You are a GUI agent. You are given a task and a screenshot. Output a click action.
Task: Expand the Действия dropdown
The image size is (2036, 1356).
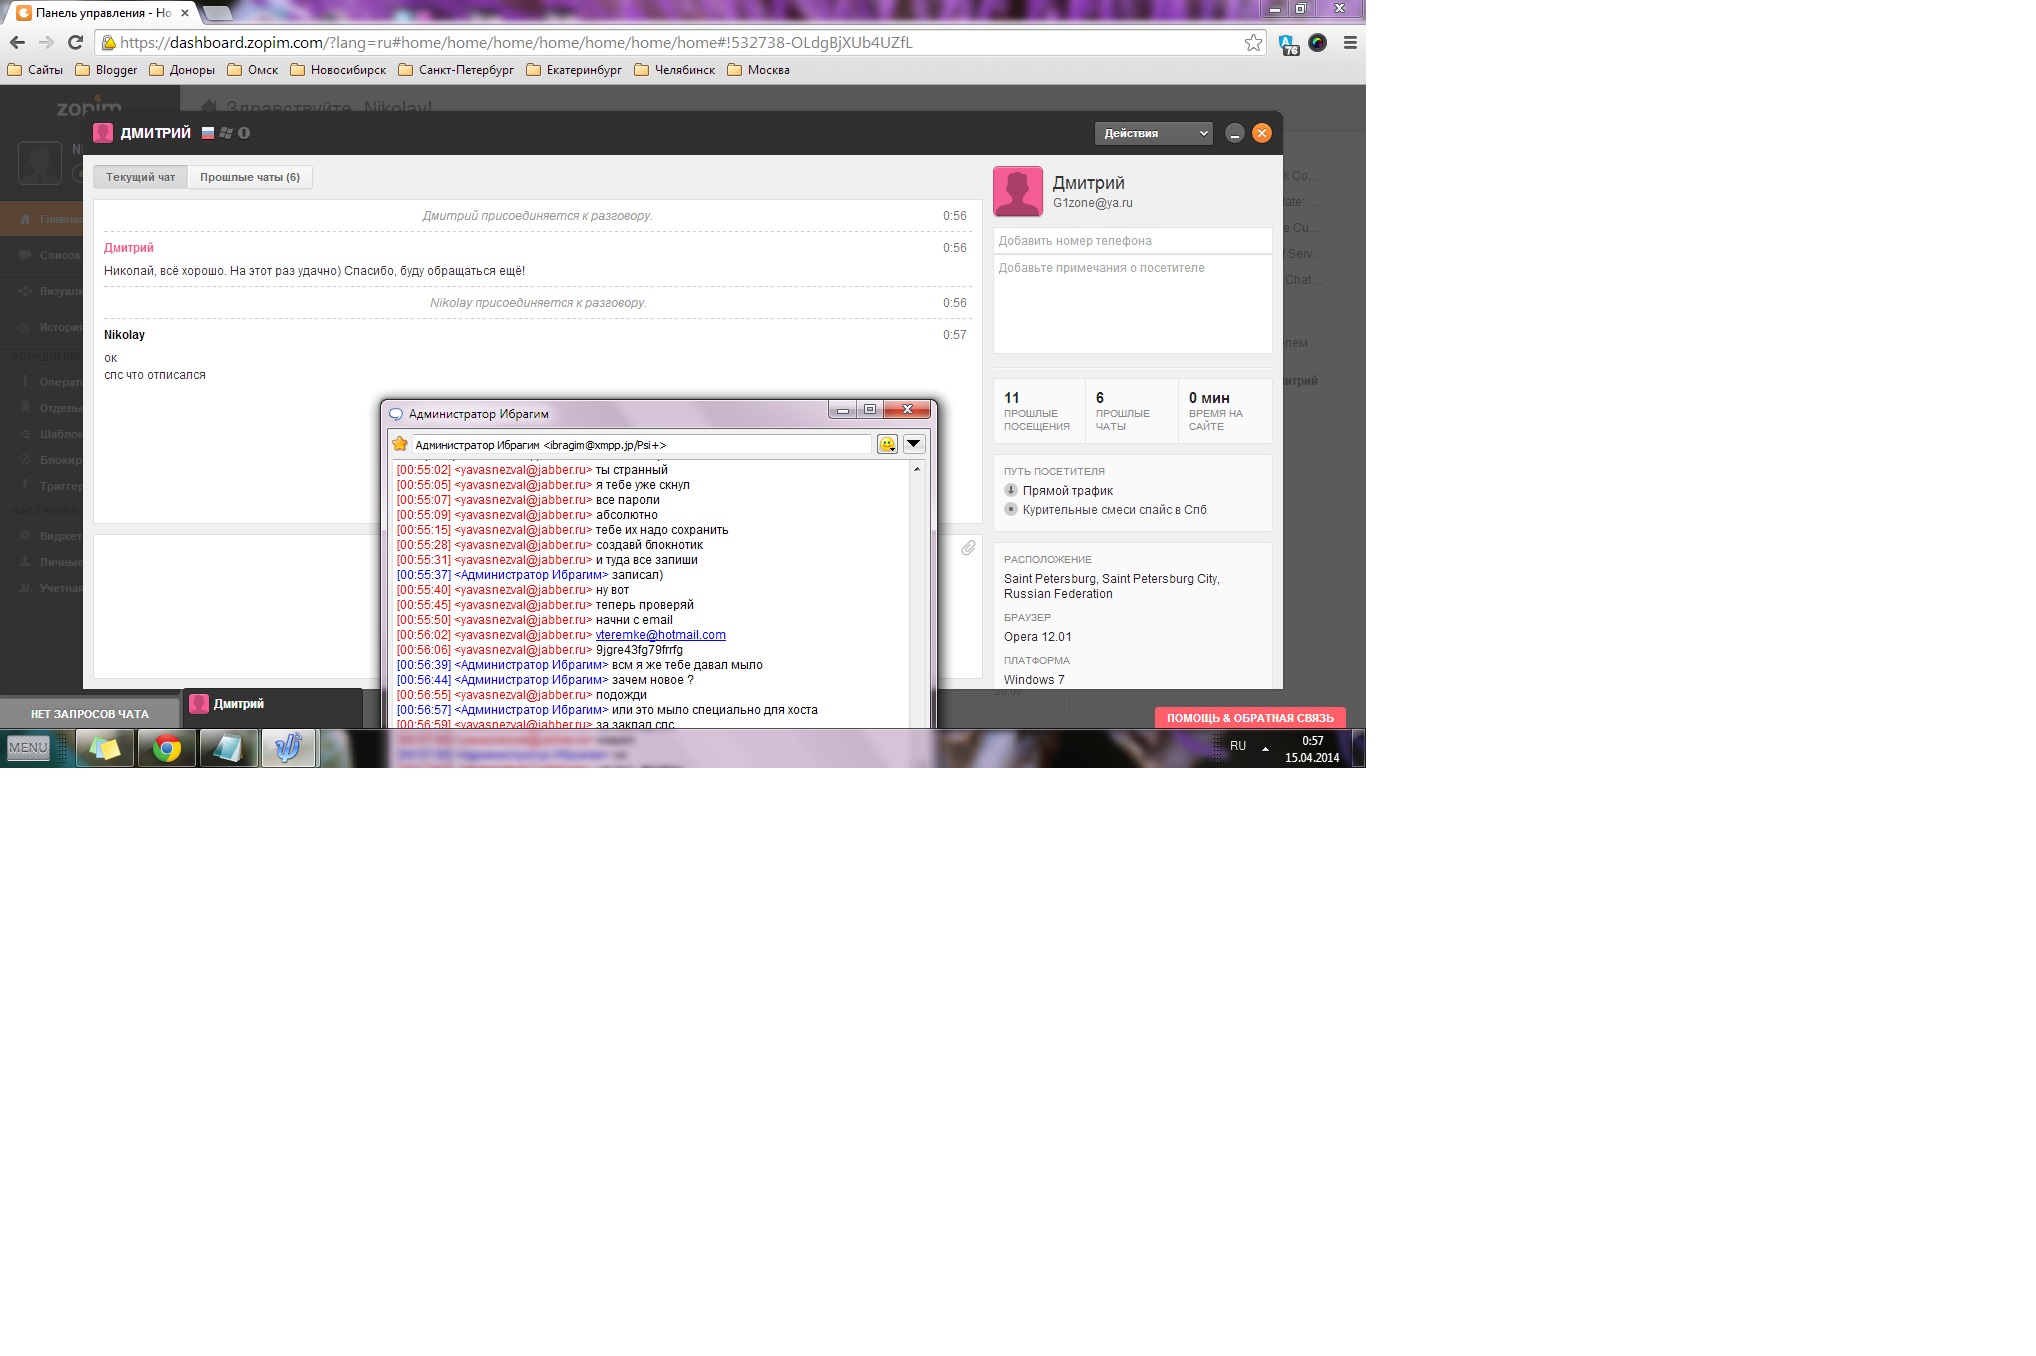tap(1153, 133)
